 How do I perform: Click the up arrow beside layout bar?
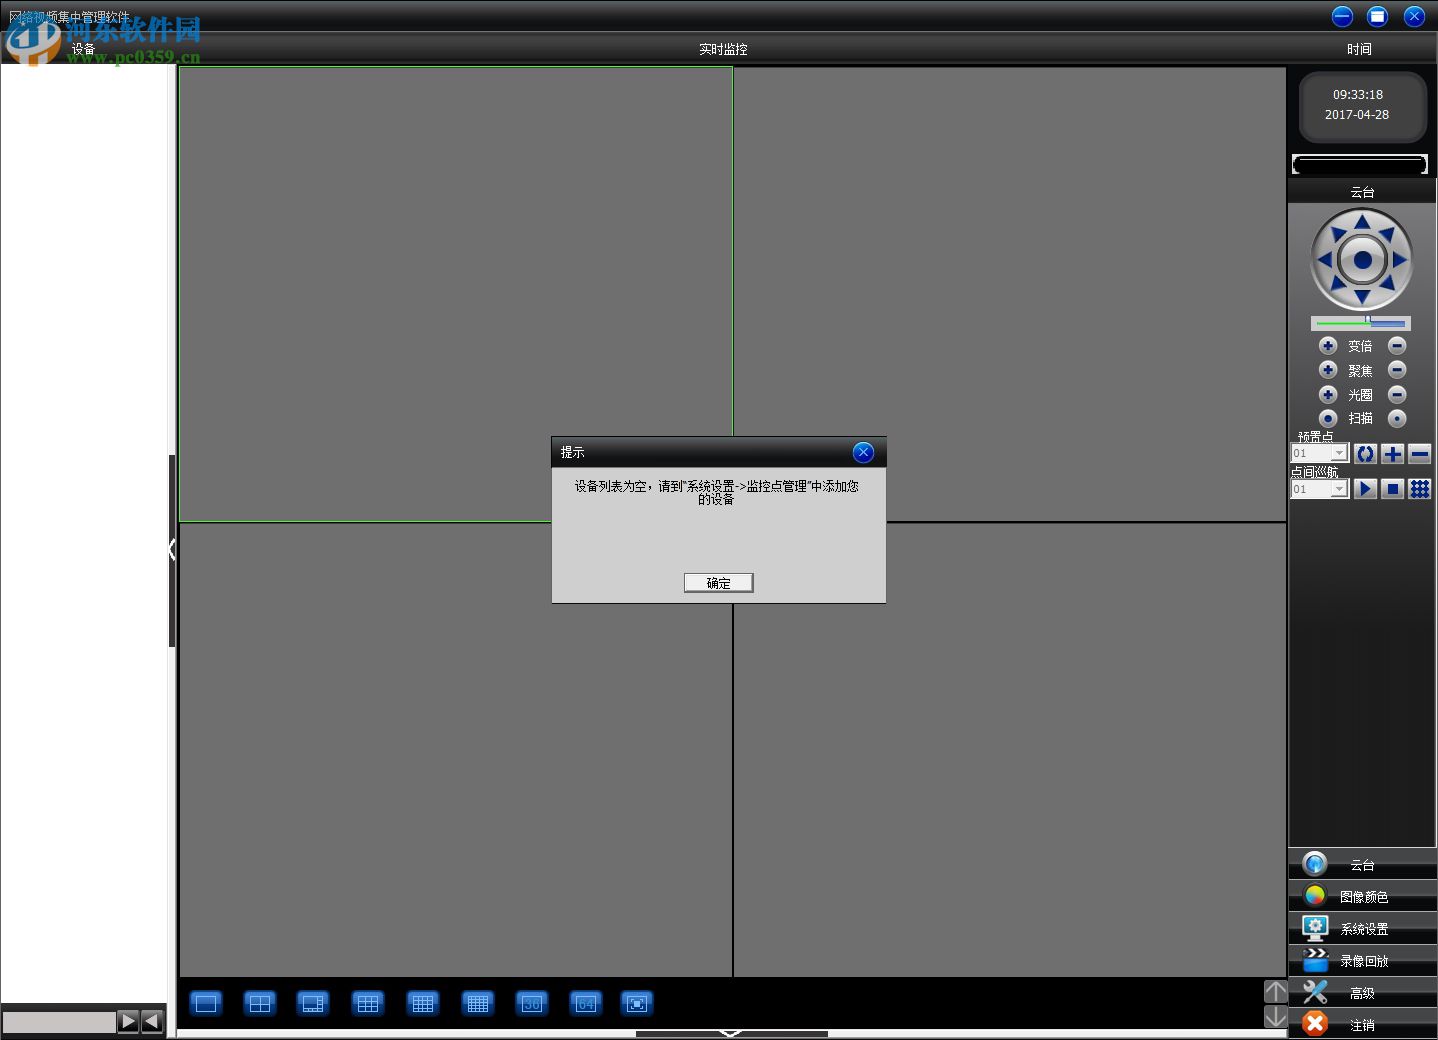[1276, 991]
